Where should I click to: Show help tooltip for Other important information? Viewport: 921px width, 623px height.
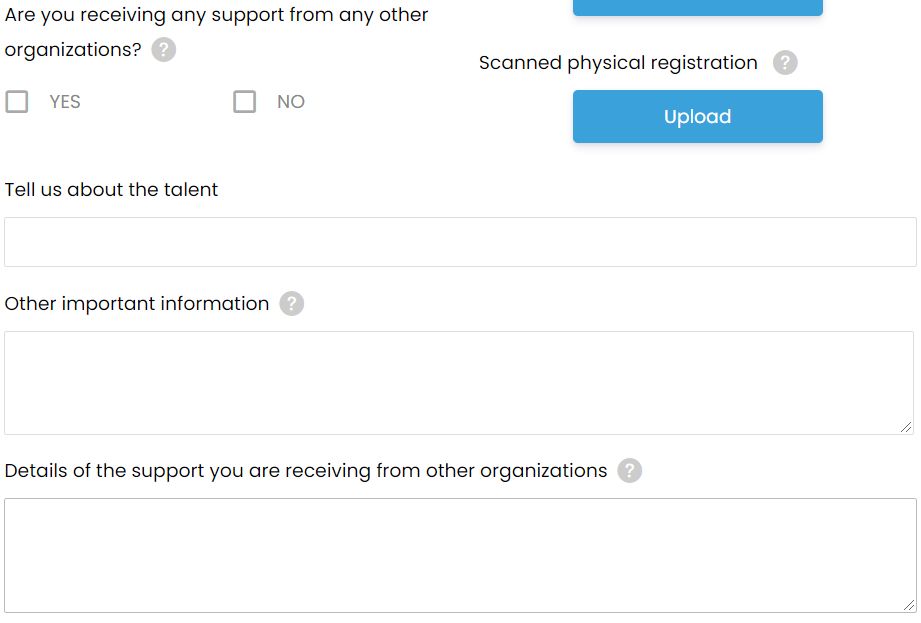[x=291, y=304]
